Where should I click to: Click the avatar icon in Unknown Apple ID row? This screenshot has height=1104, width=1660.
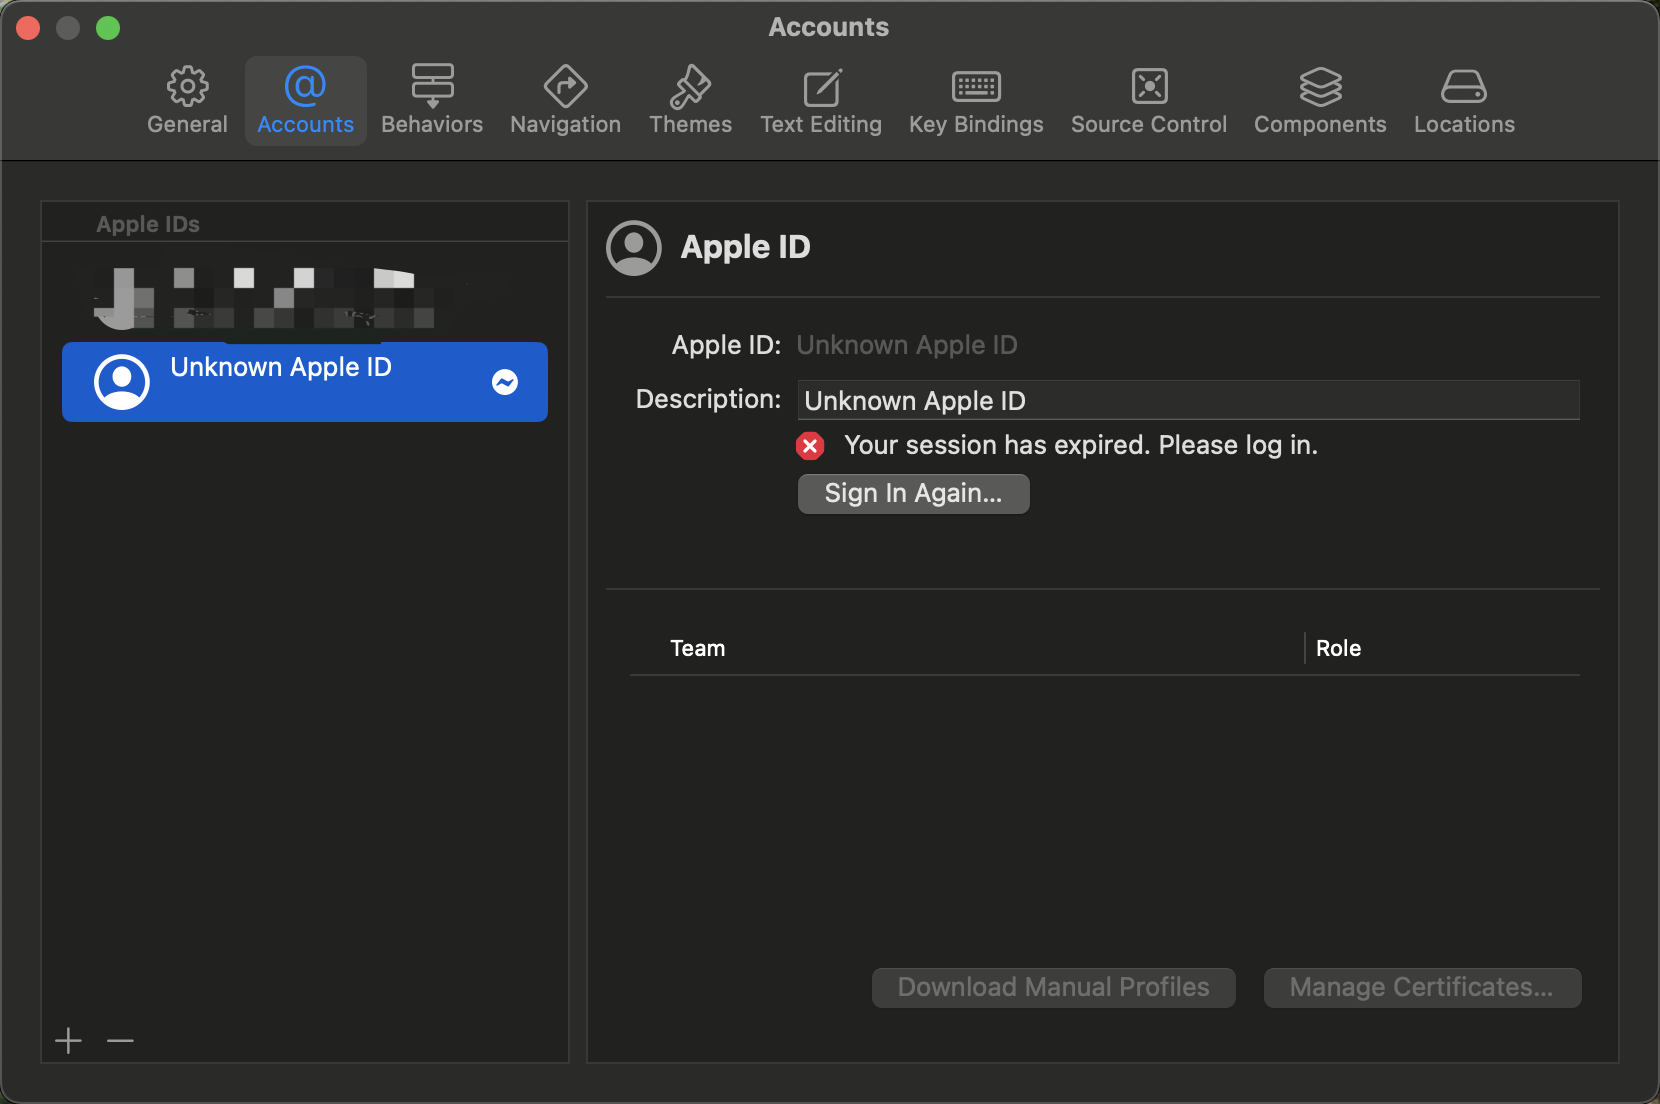pyautogui.click(x=122, y=382)
